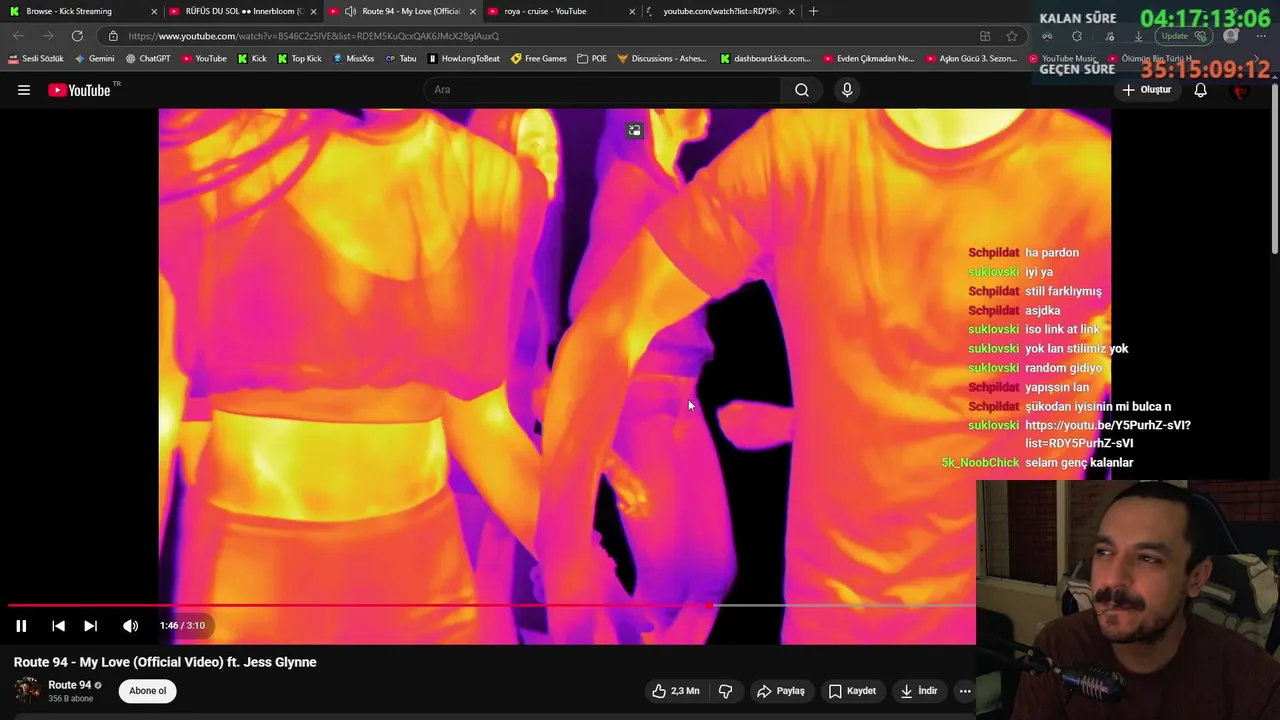1280x720 pixels.
Task: Open MissXss bookmark
Action: 353,59
